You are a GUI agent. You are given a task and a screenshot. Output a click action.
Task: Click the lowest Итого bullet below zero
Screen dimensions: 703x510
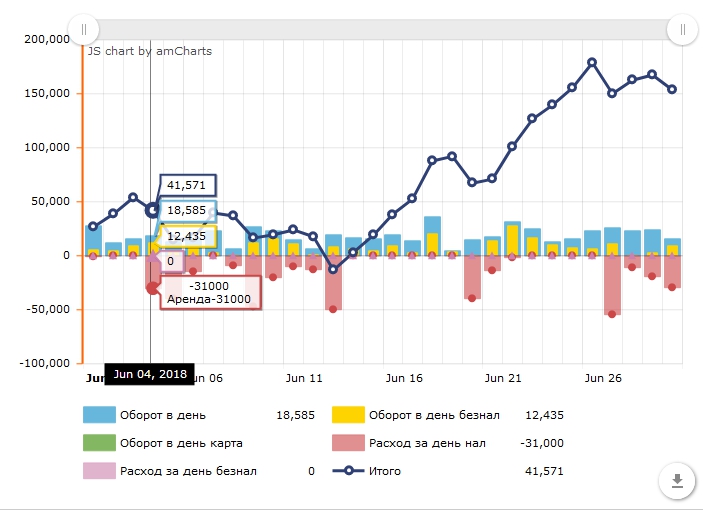(333, 269)
